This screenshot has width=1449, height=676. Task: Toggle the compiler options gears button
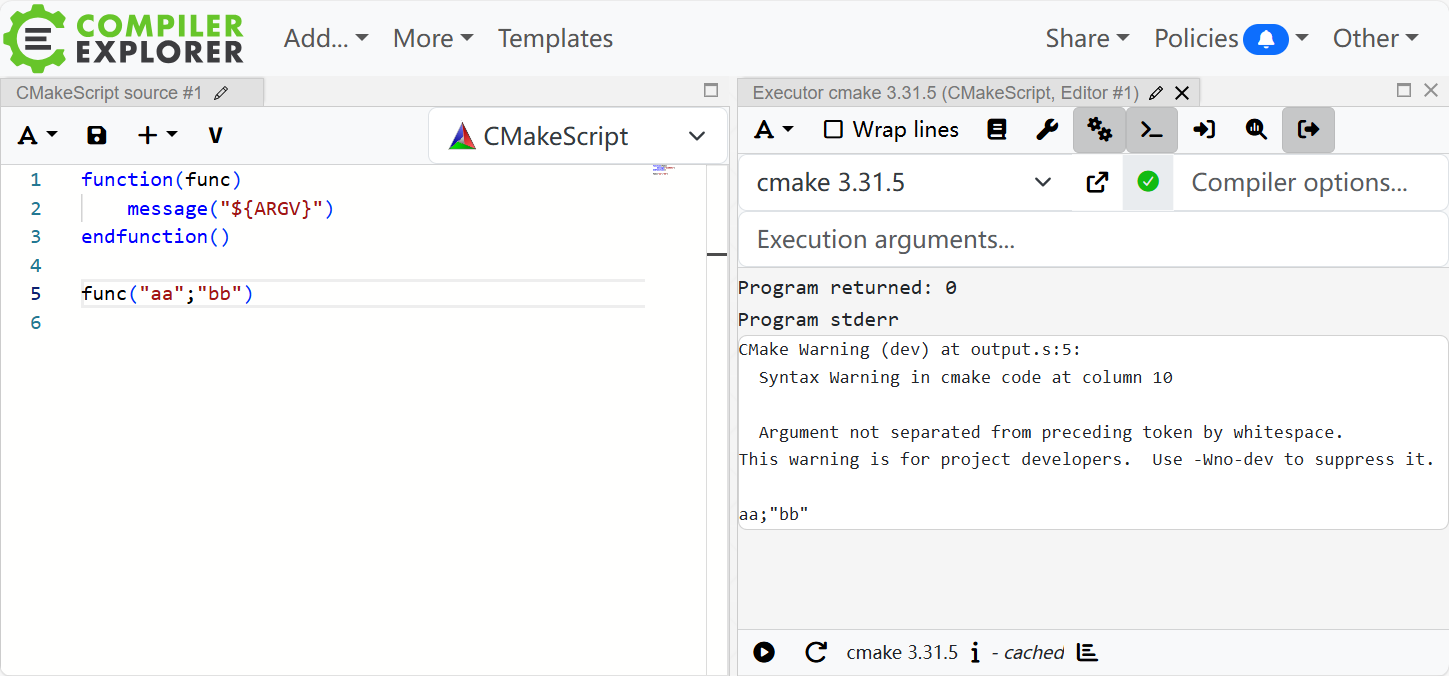click(1099, 130)
